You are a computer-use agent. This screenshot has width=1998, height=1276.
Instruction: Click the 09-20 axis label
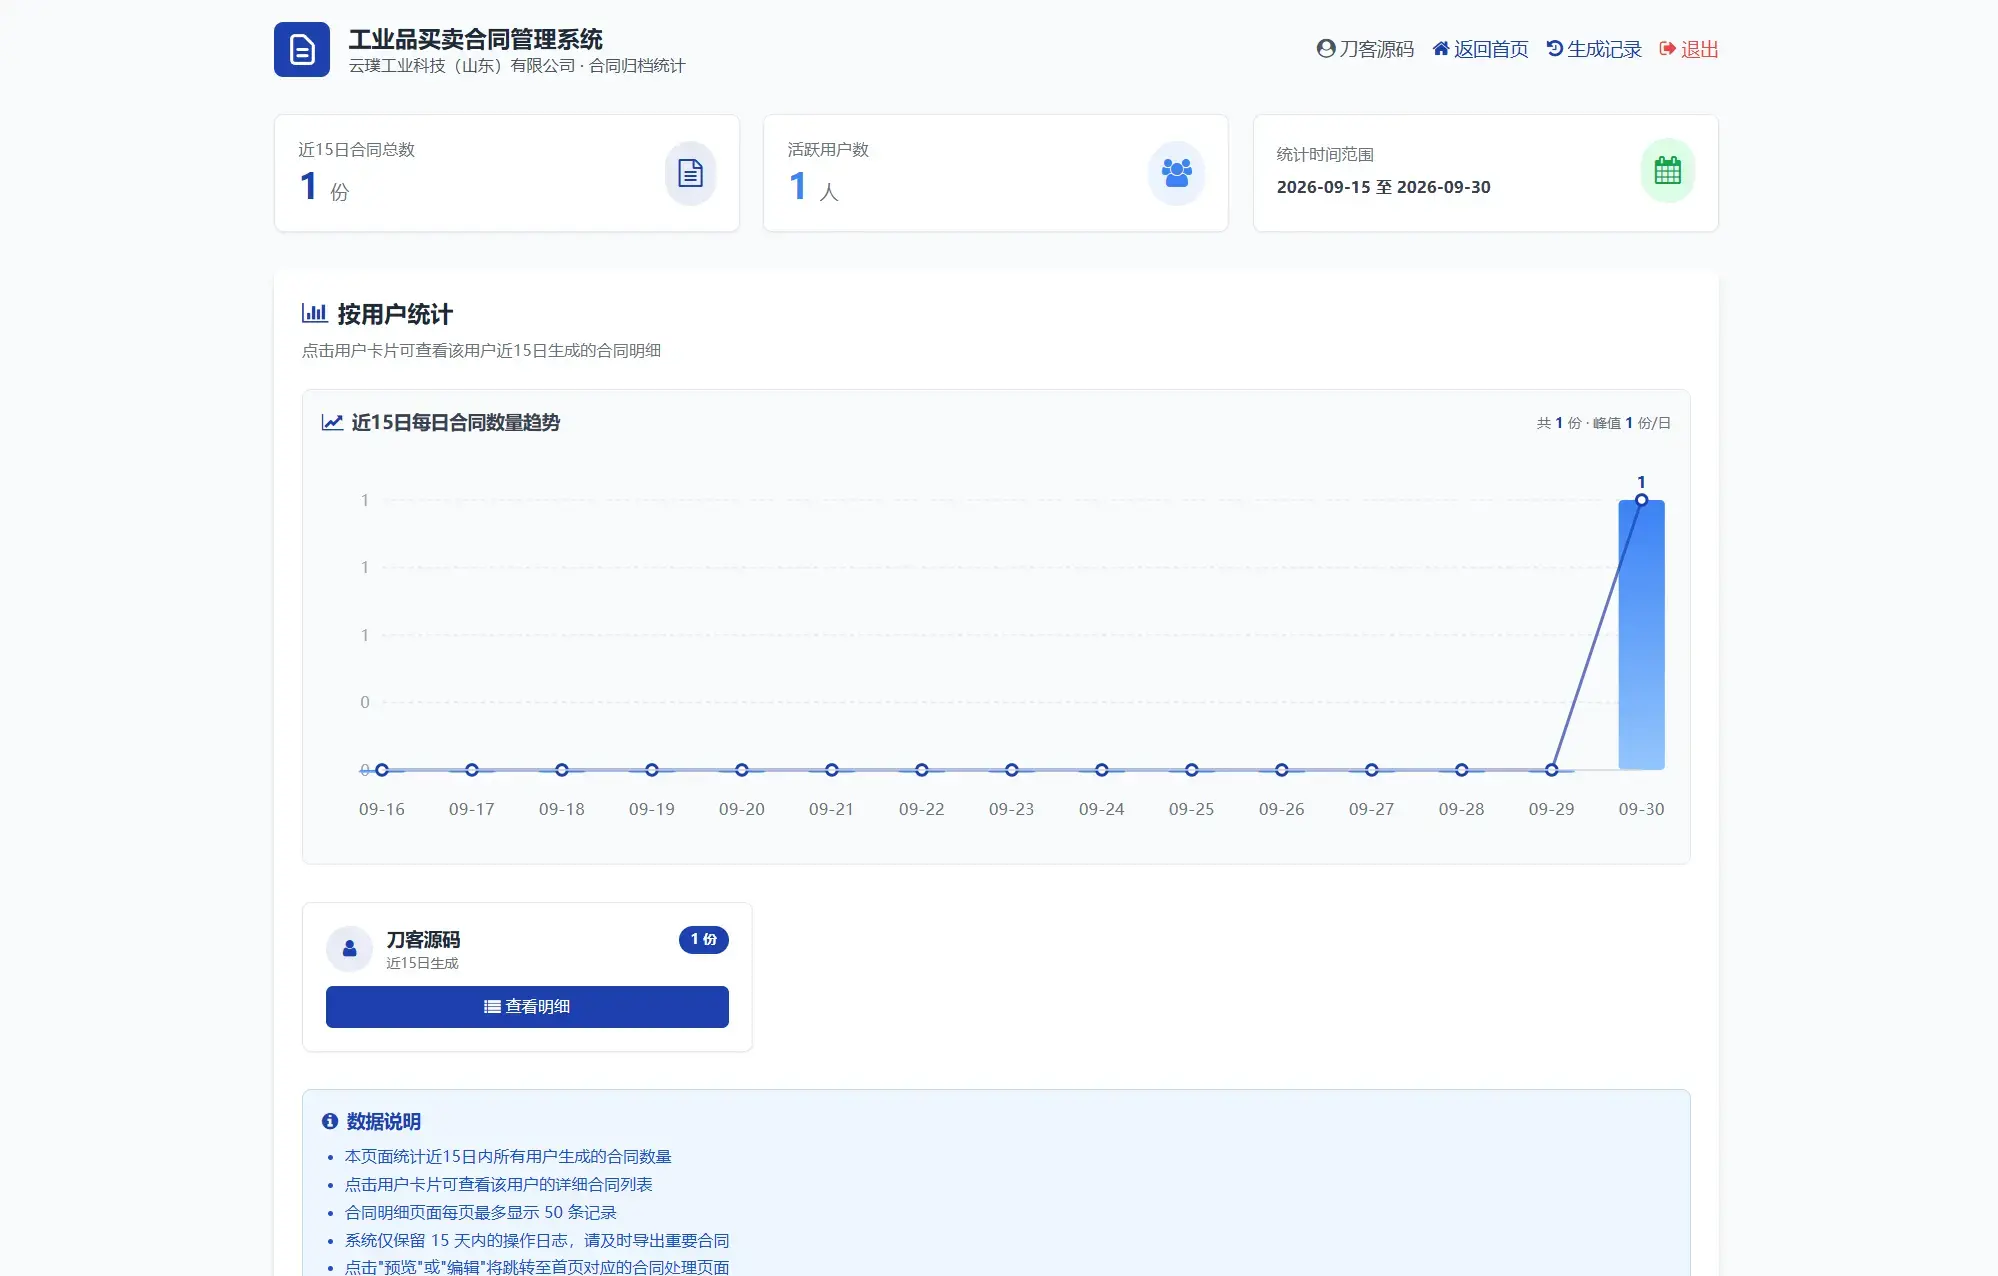point(742,809)
